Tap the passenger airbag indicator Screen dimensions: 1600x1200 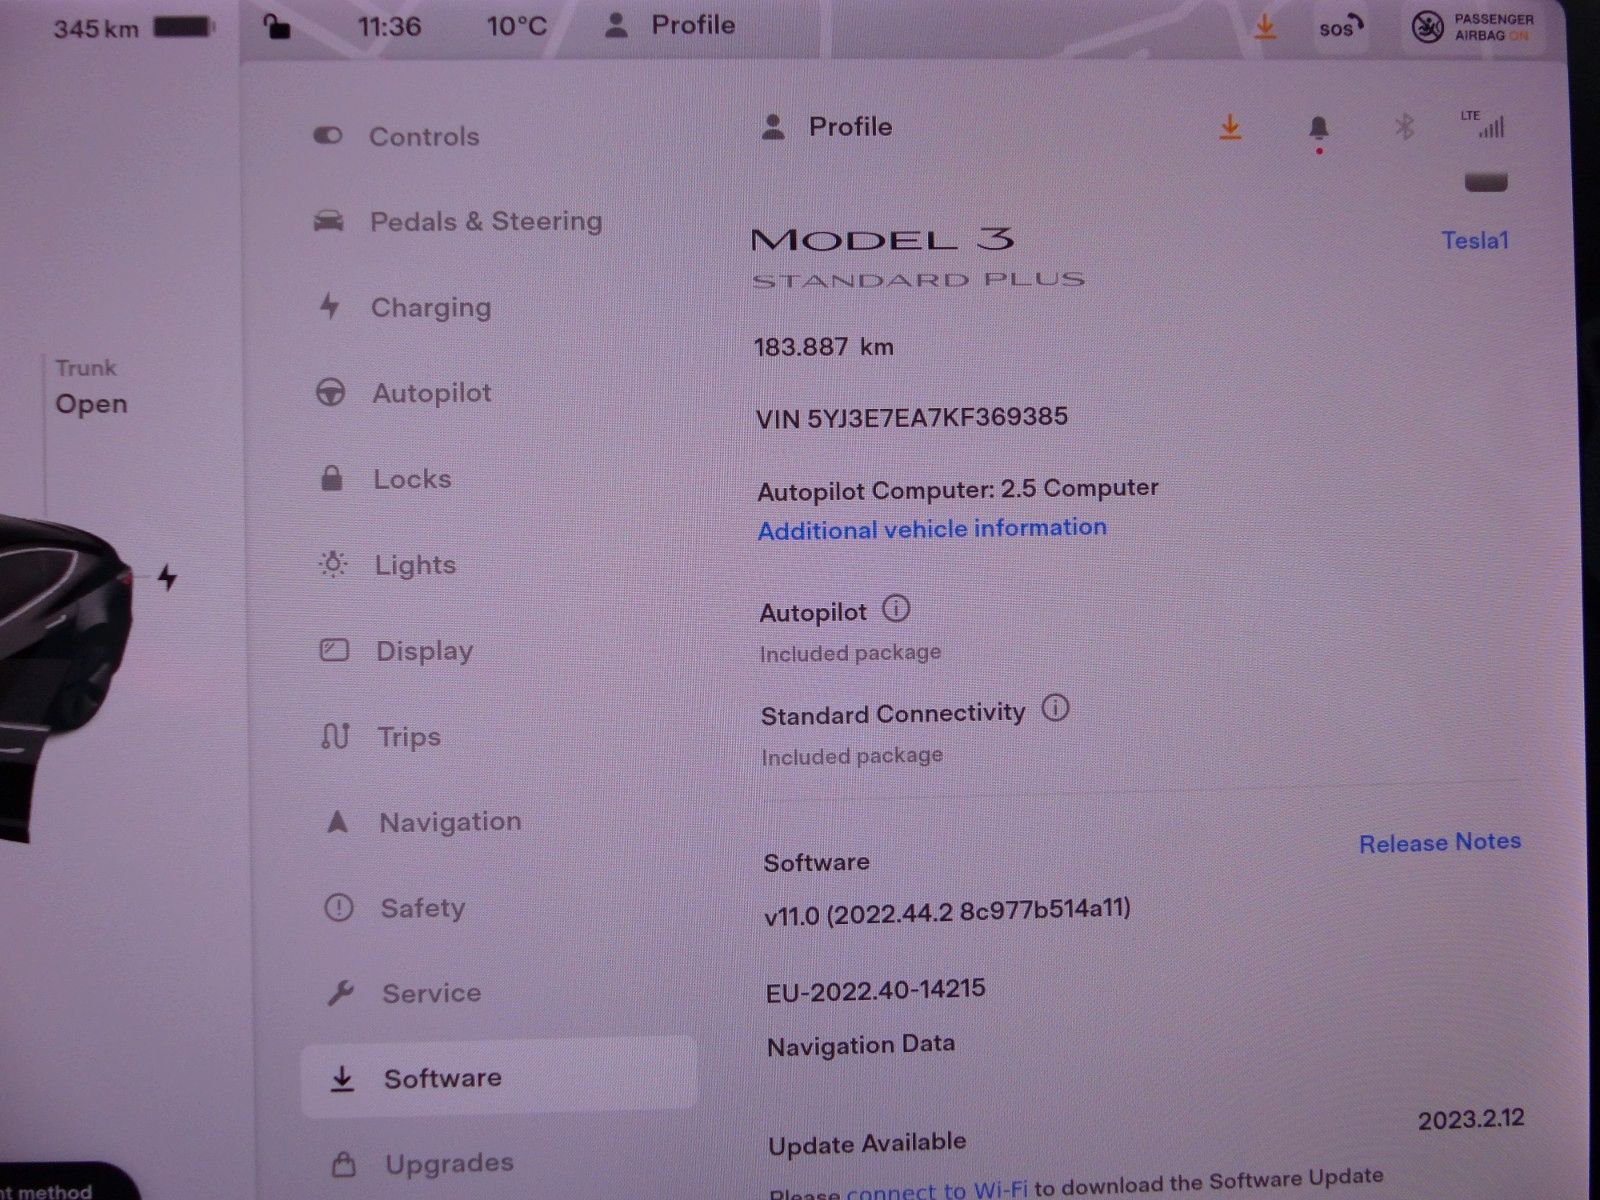coord(1472,27)
